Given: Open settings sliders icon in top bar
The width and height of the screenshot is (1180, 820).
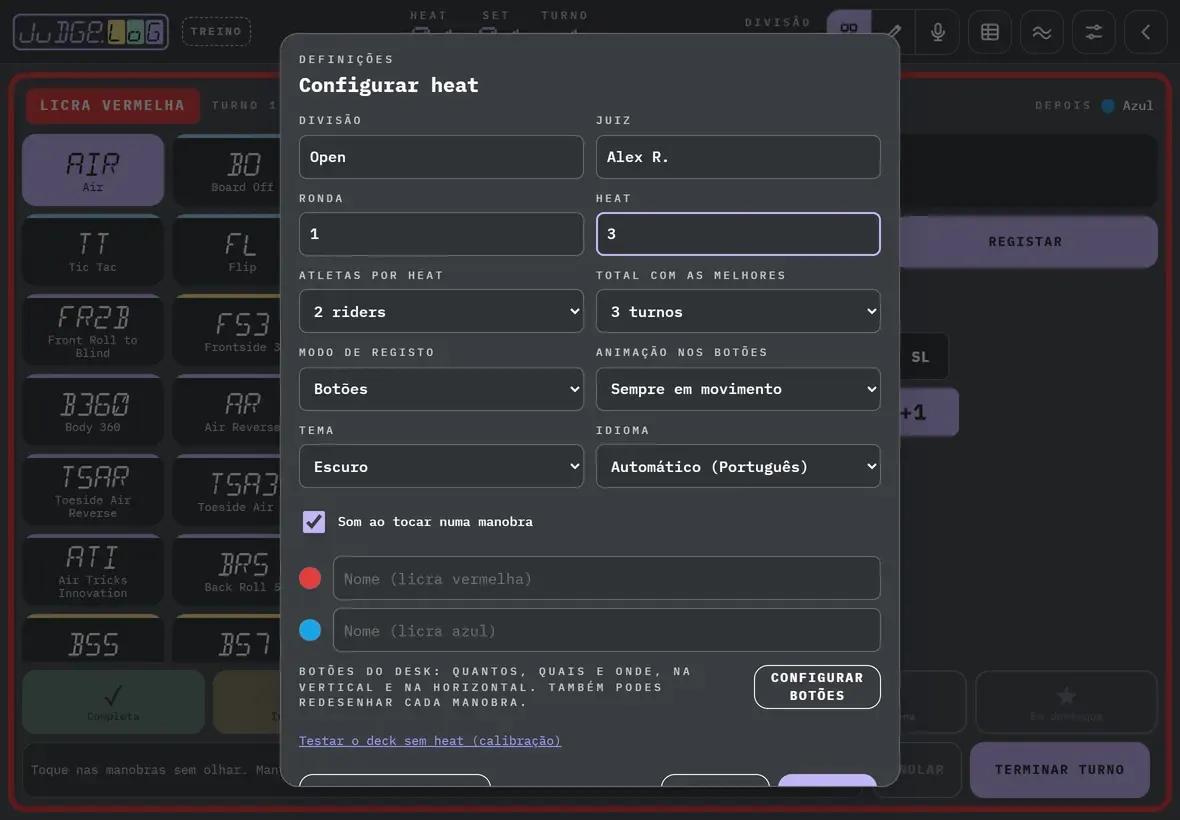Looking at the screenshot, I should click(1093, 32).
